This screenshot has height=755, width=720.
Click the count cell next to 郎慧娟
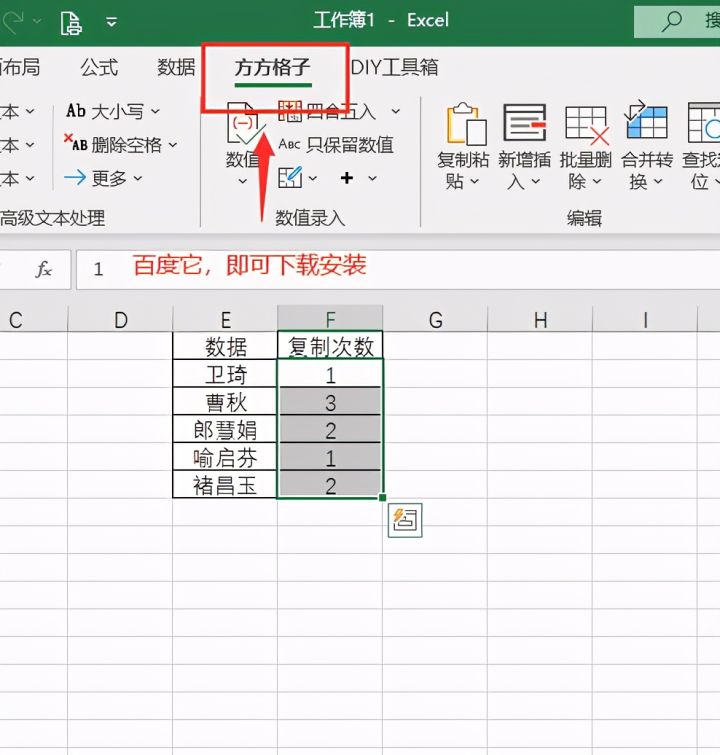click(x=330, y=430)
